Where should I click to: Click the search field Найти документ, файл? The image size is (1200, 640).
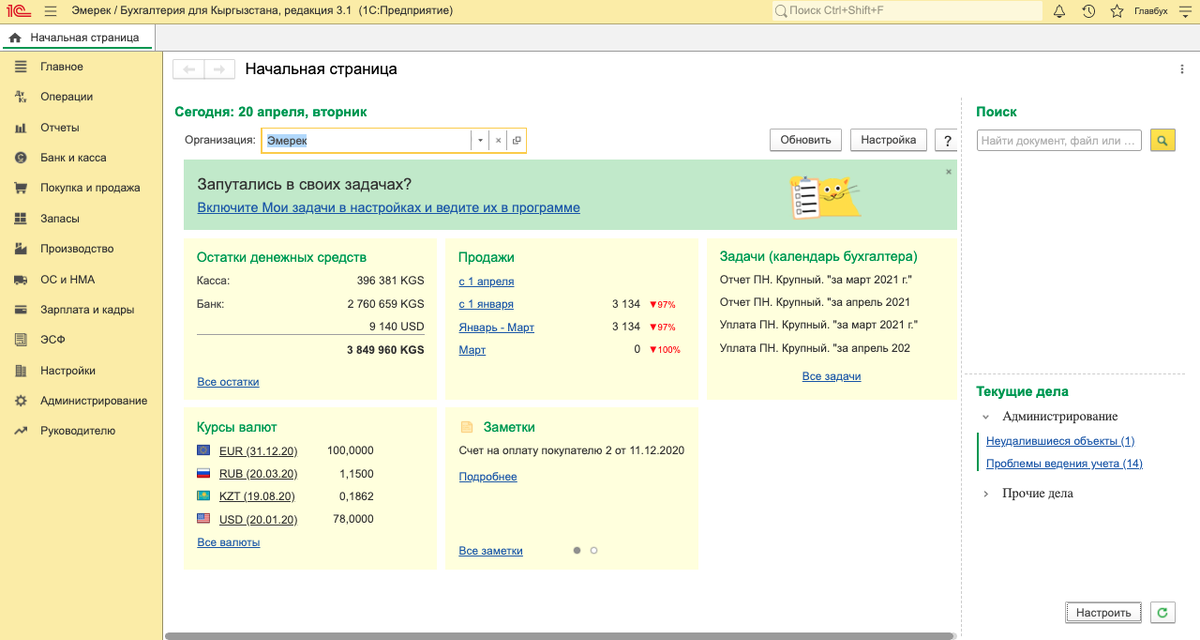1059,141
